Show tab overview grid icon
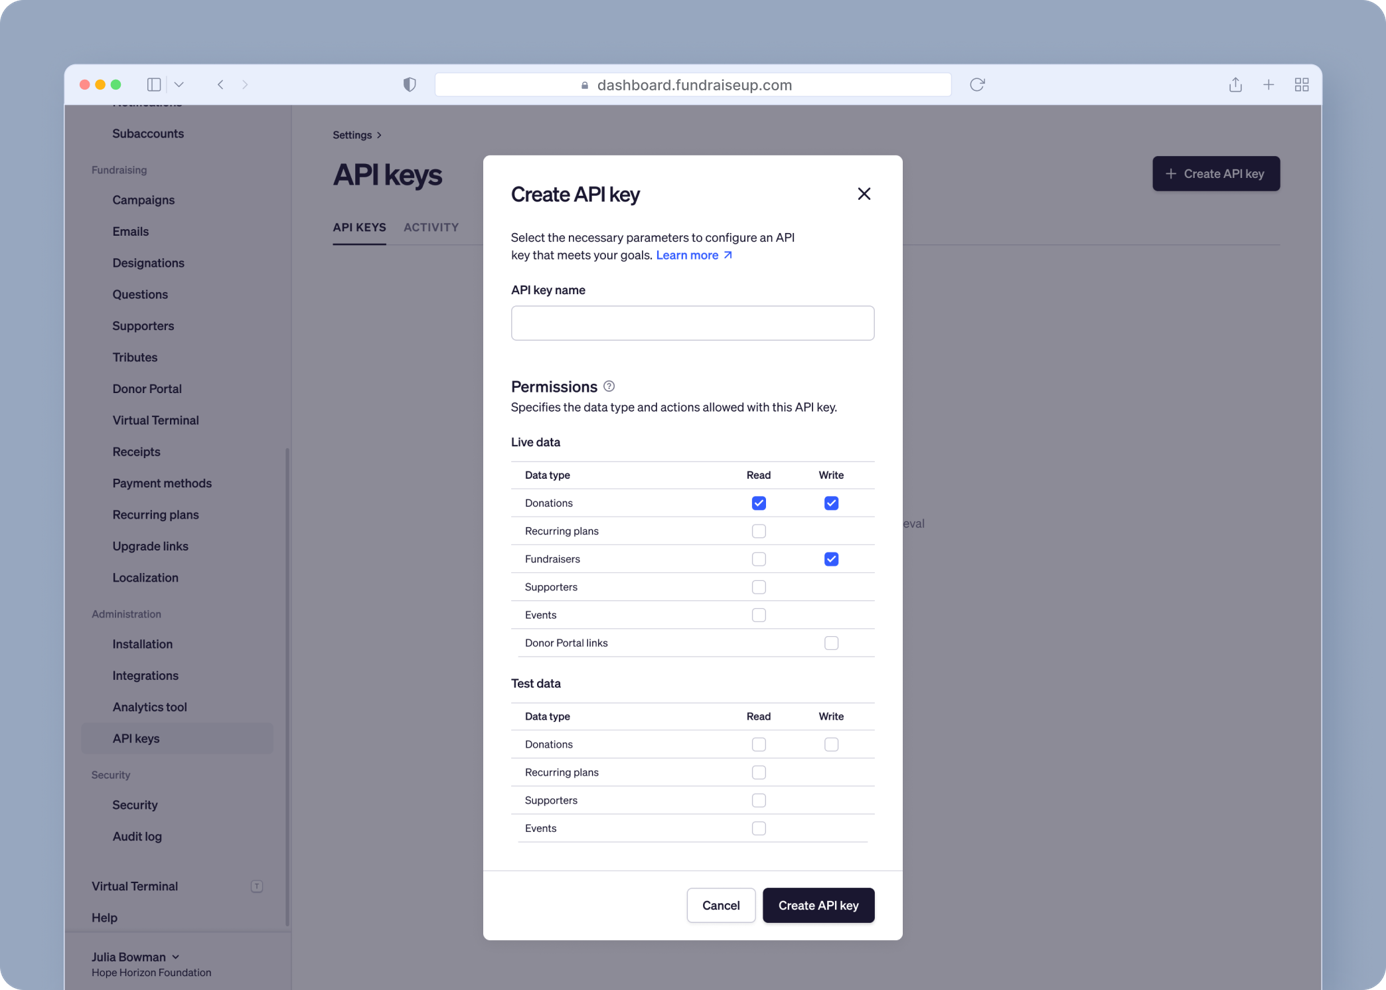The image size is (1386, 990). click(1301, 85)
